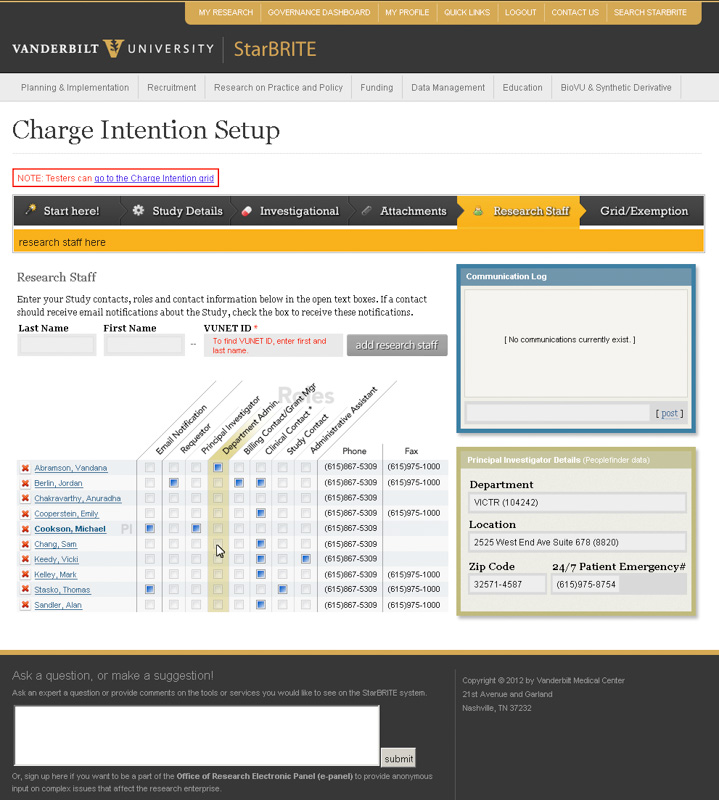Open QUICK LINKS in top bar
719x800 pixels.
(467, 12)
